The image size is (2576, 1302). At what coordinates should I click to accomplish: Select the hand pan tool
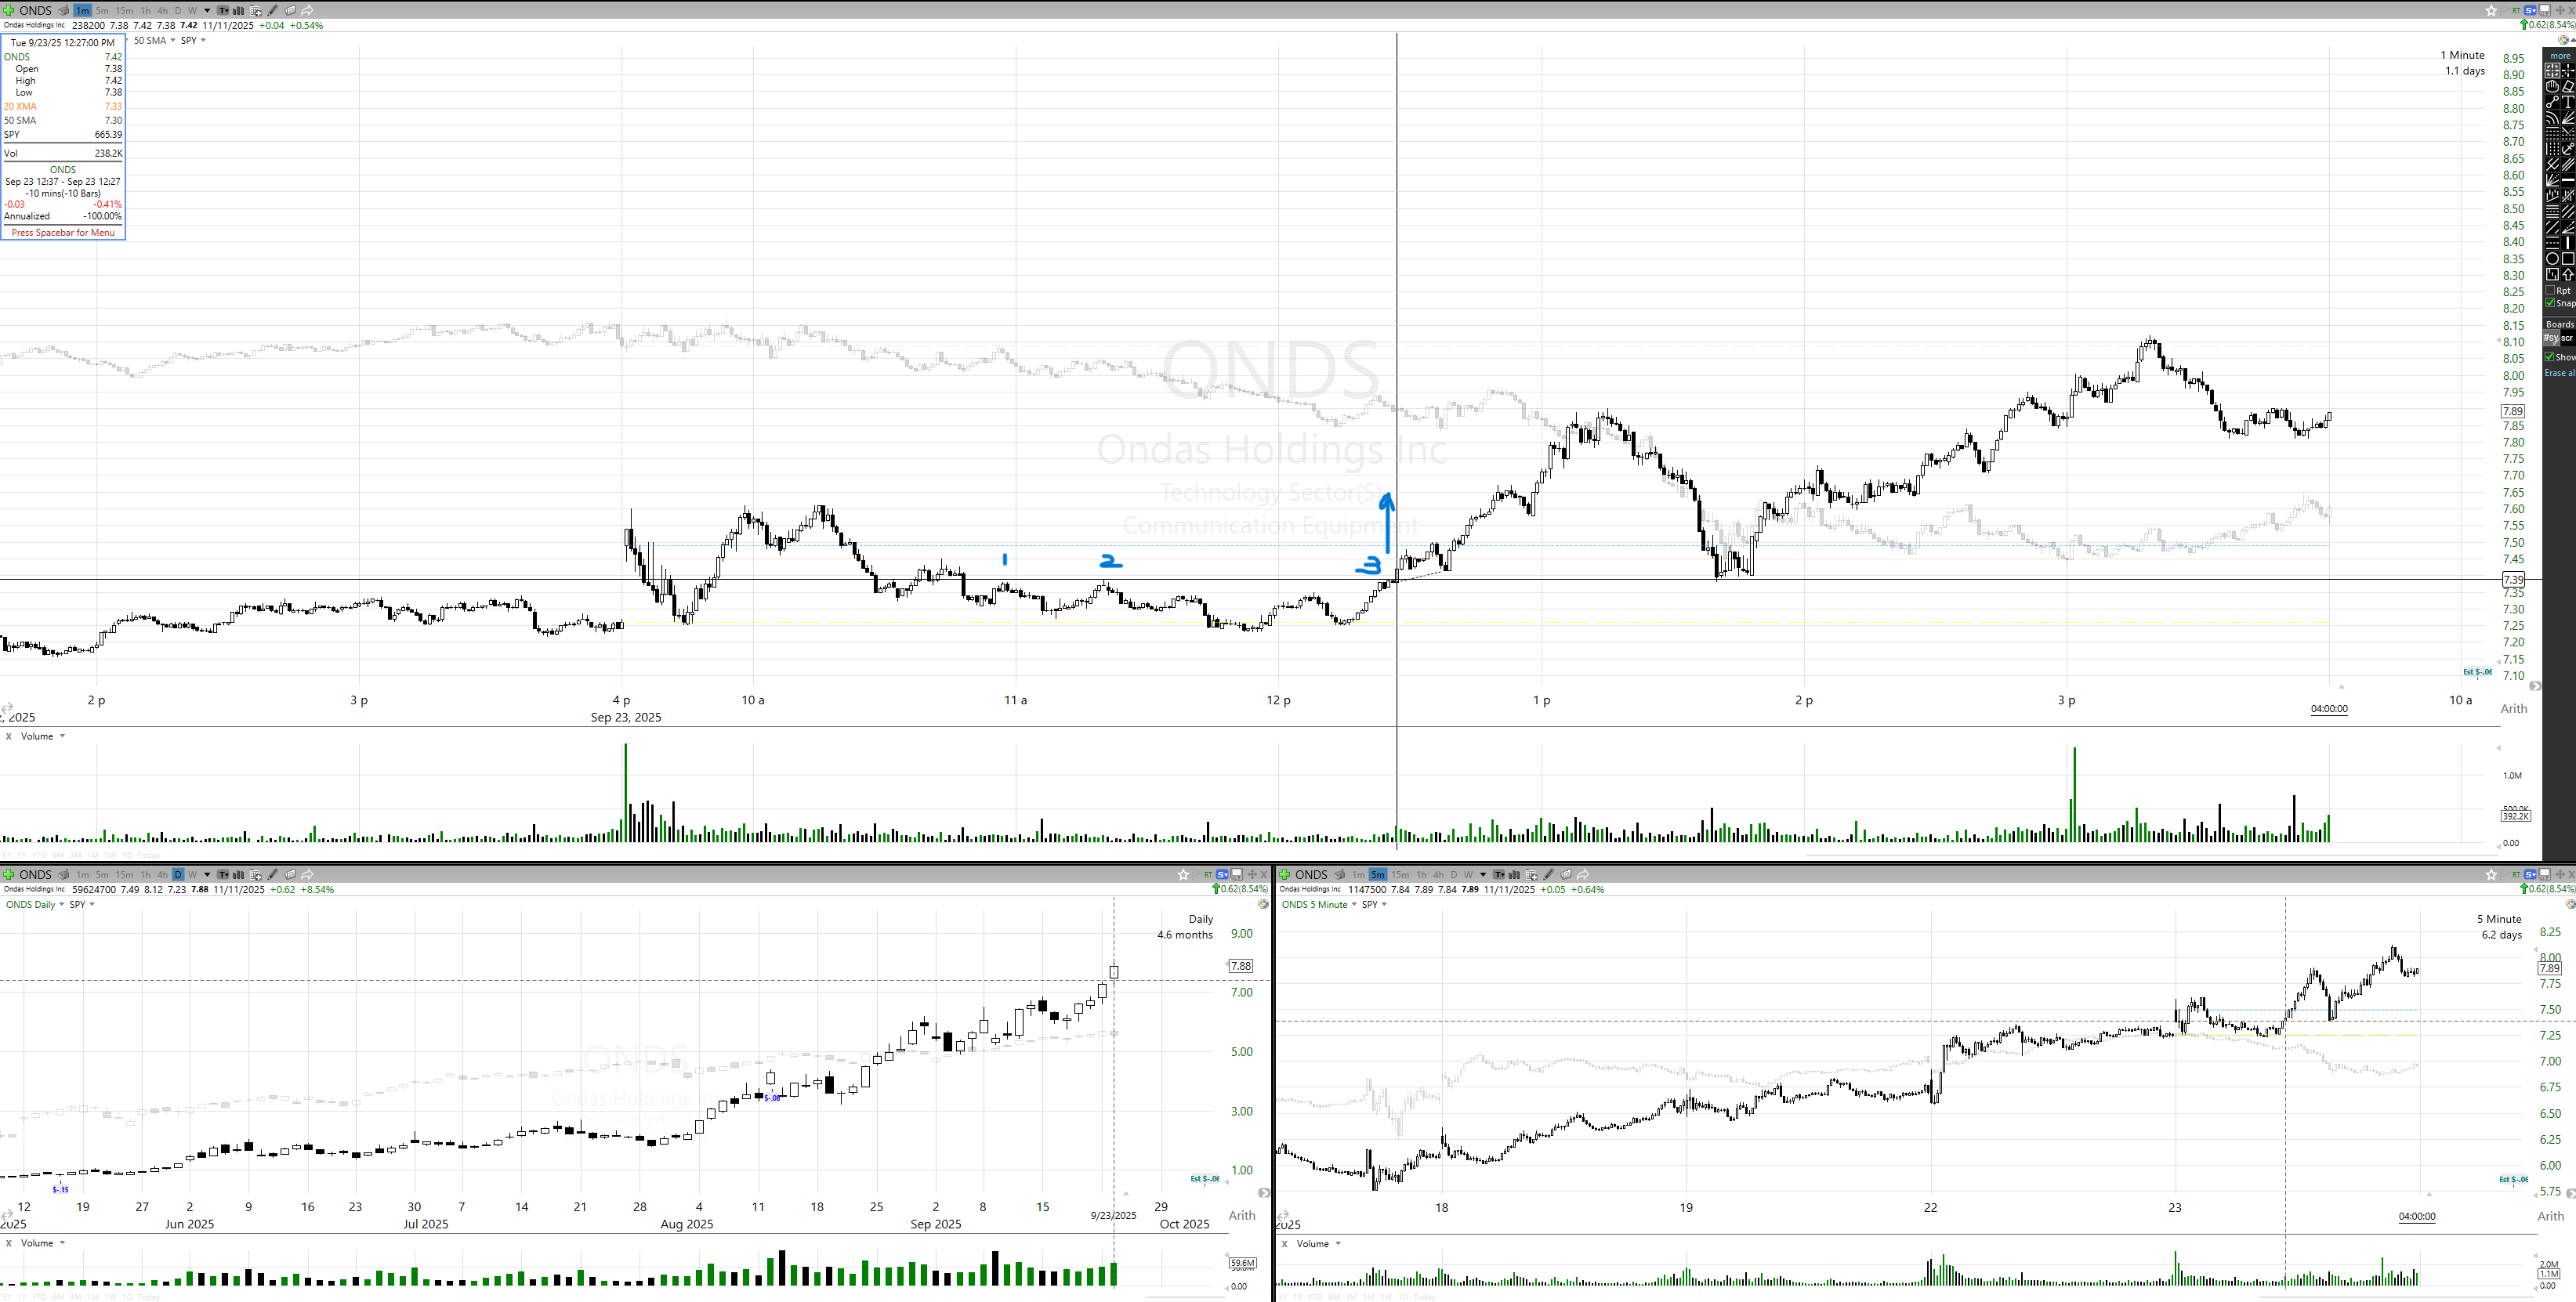click(x=2553, y=87)
